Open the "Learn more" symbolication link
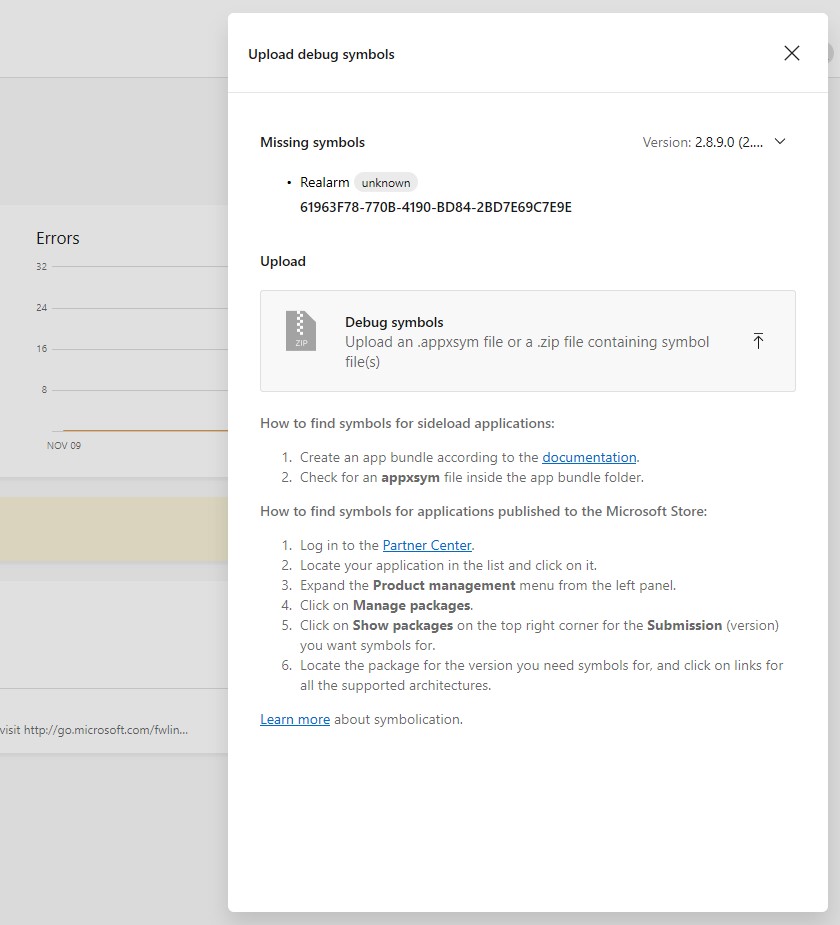Screen dimensions: 840x925 click(x=294, y=719)
